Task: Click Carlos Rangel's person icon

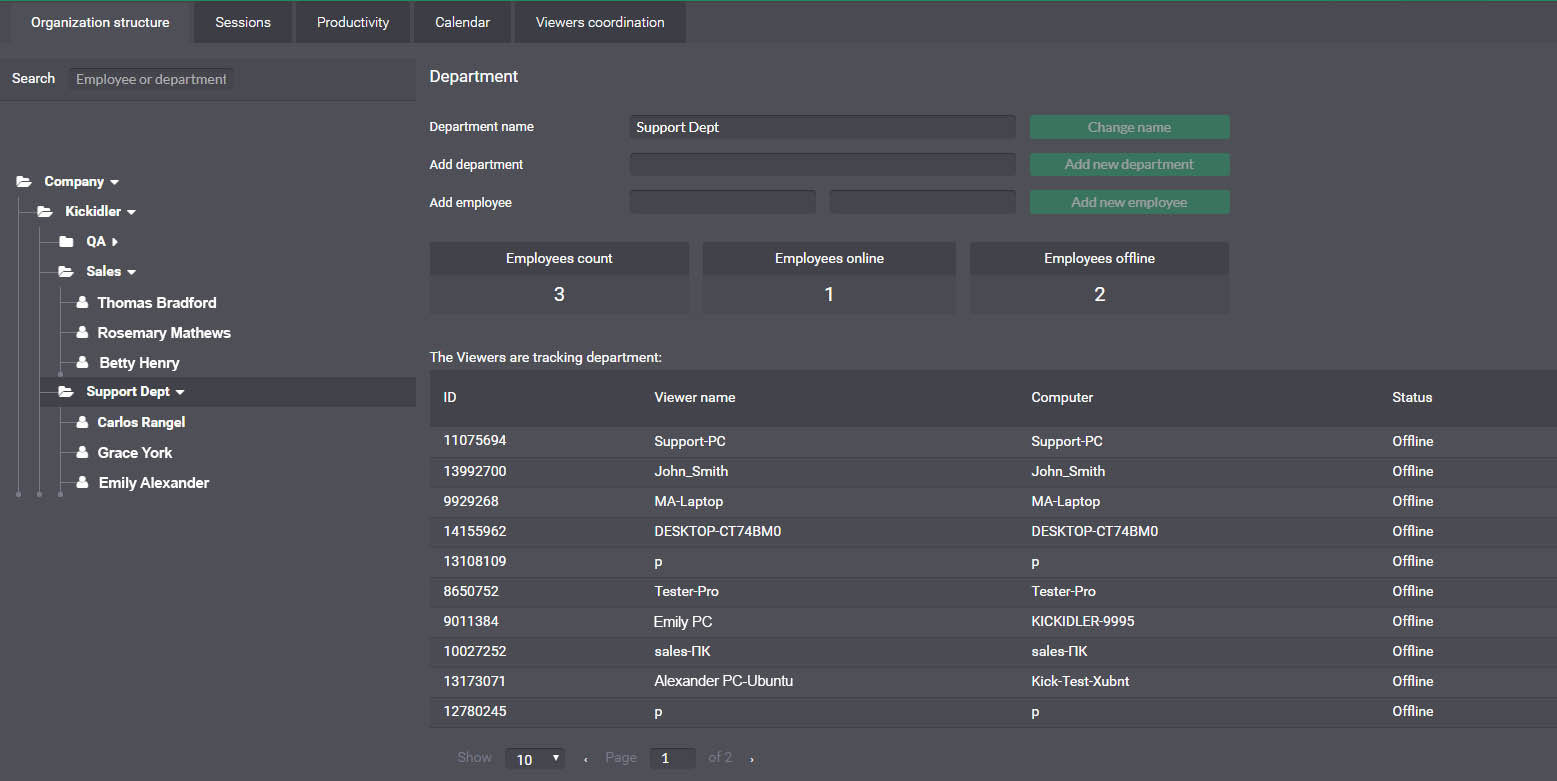Action: (82, 422)
